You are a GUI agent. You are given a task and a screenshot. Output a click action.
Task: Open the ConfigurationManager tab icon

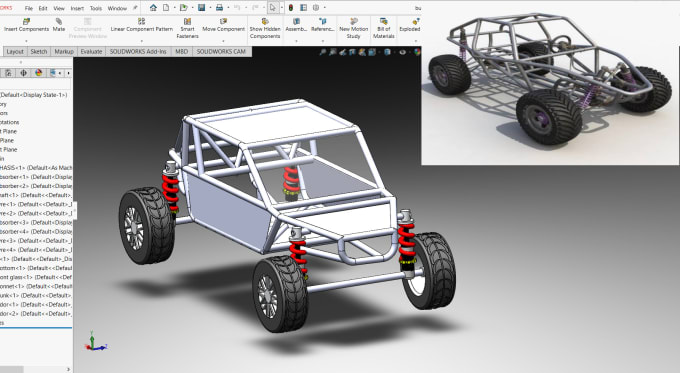[8, 73]
